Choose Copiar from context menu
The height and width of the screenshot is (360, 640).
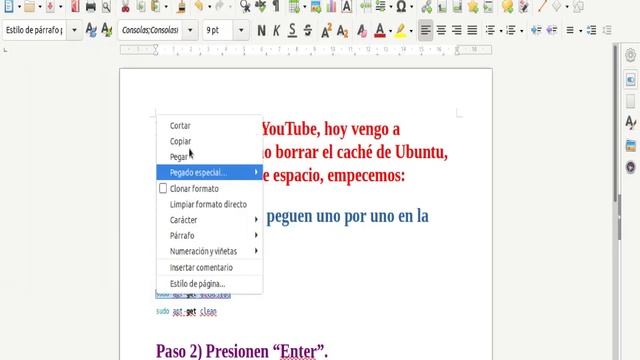pos(209,141)
